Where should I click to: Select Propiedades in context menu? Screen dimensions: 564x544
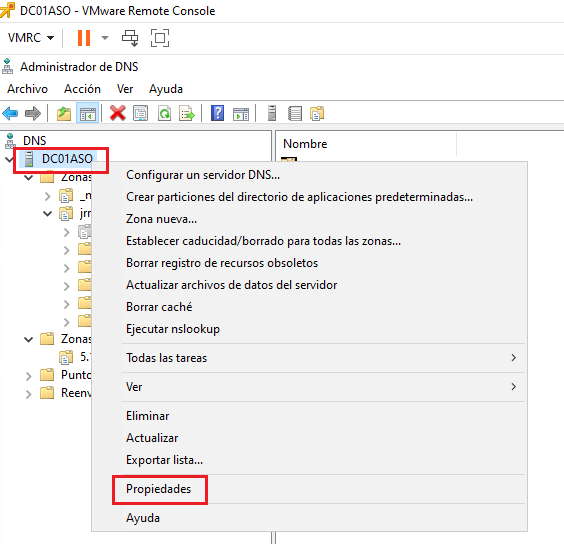309,489
